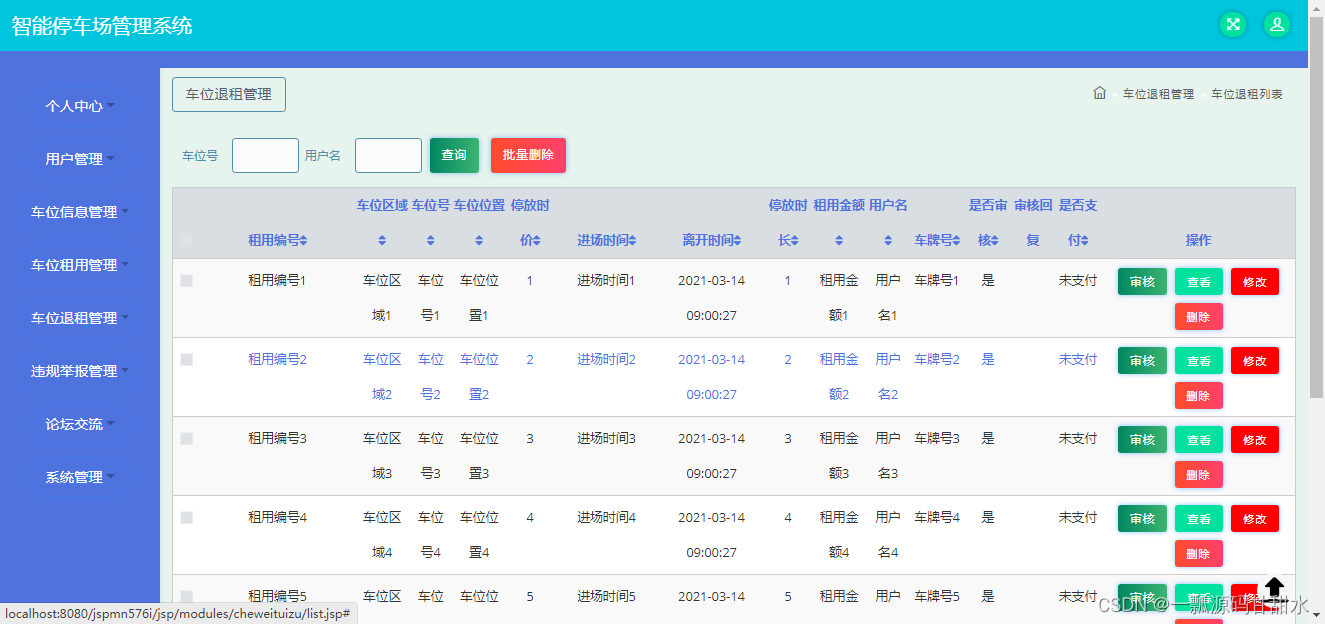Image resolution: width=1325 pixels, height=624 pixels.
Task: Click 删除 for 租用编号4
Action: (1199, 554)
